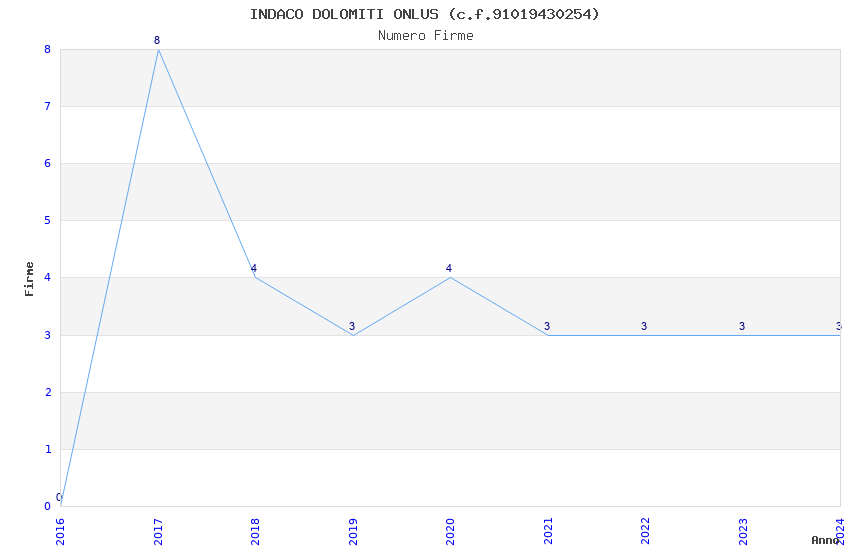Click y-axis tick value 3
Image resolution: width=850 pixels, height=550 pixels.
tap(48, 335)
